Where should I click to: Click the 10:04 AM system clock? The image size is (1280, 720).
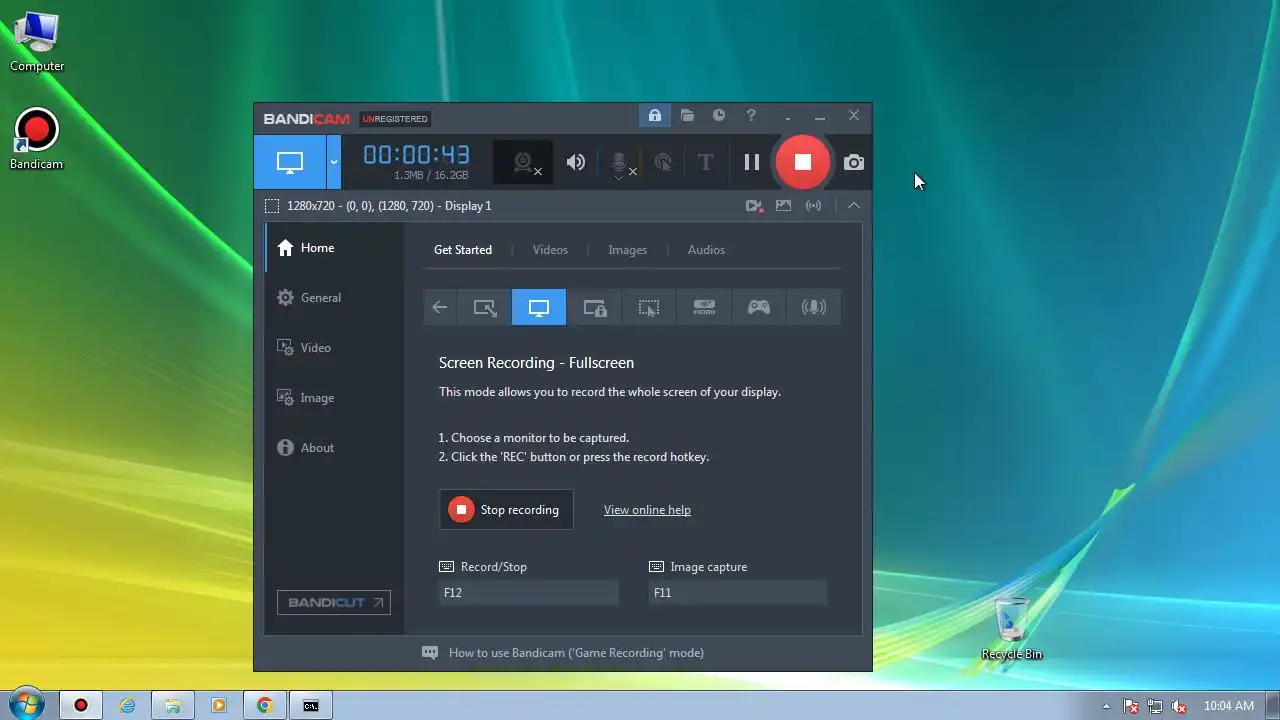pyautogui.click(x=1228, y=706)
